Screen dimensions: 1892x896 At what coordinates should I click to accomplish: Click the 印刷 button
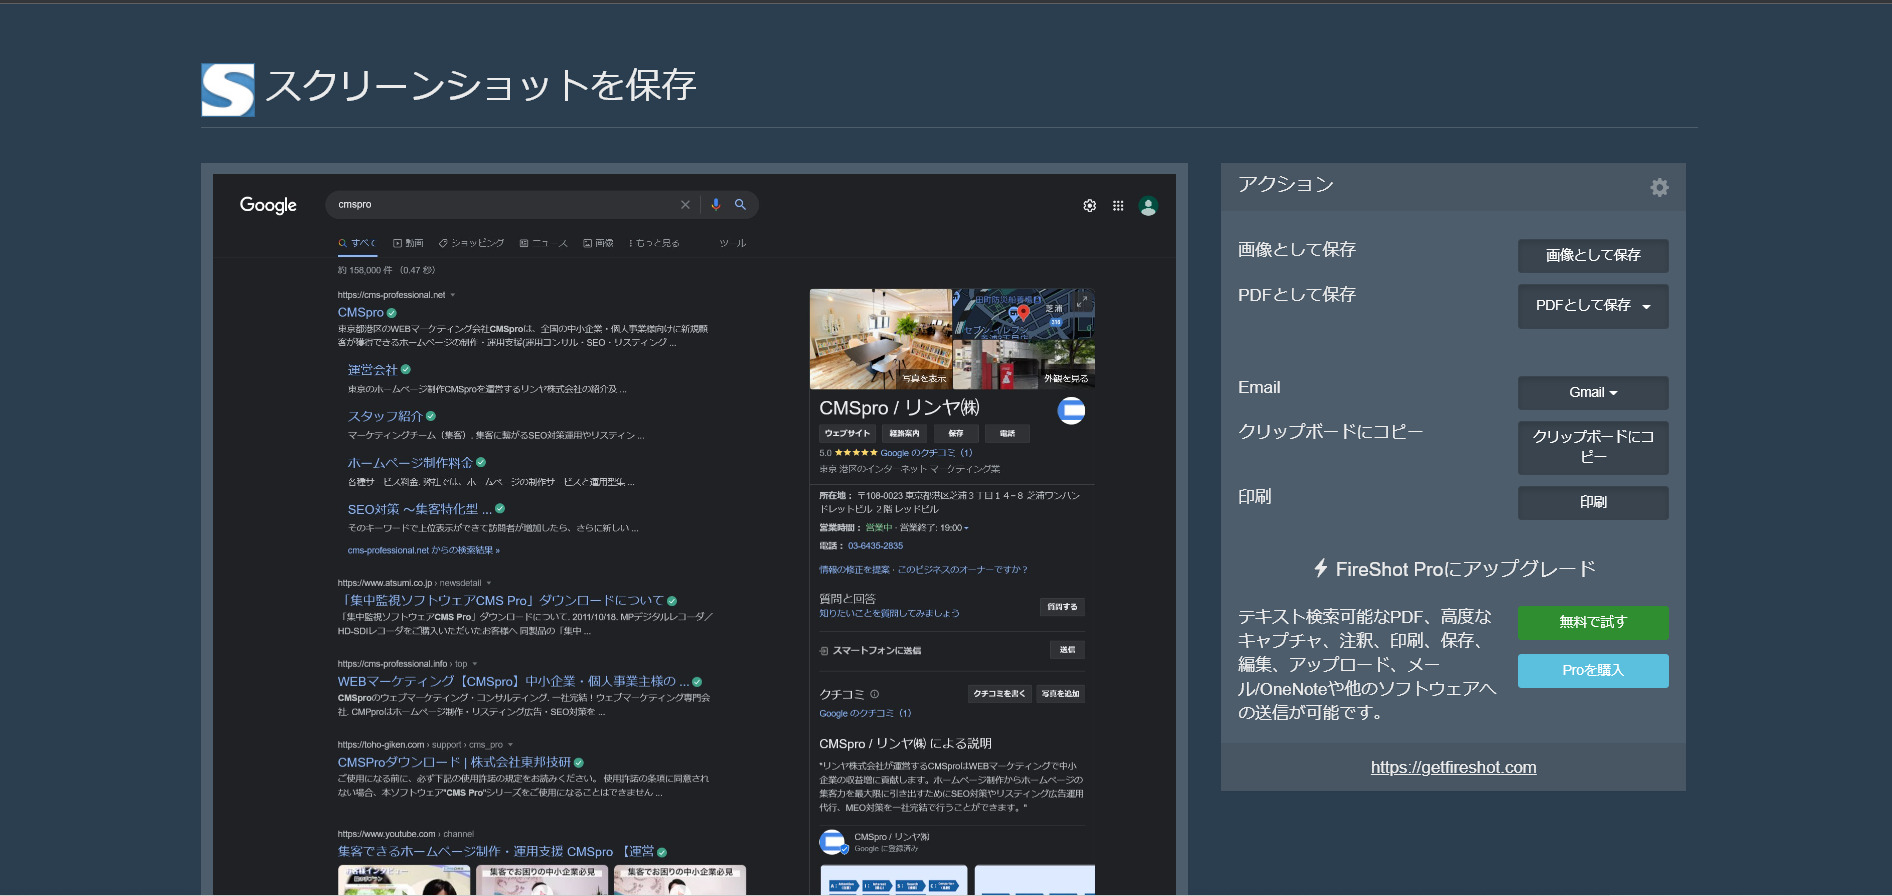pyautogui.click(x=1593, y=502)
